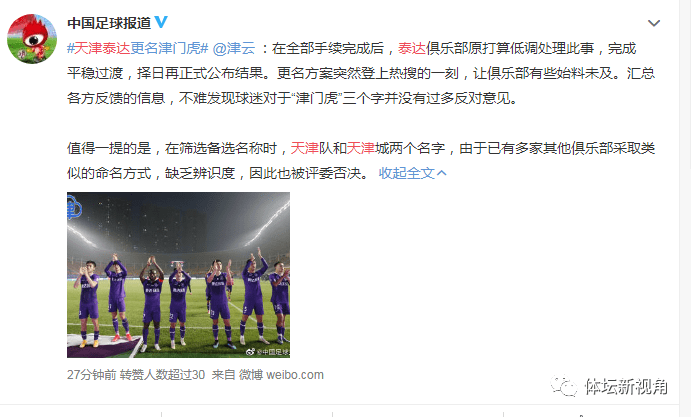Open the #天津泰达更名津门虎# hashtag topic
The width and height of the screenshot is (691, 417).
pyautogui.click(x=137, y=48)
